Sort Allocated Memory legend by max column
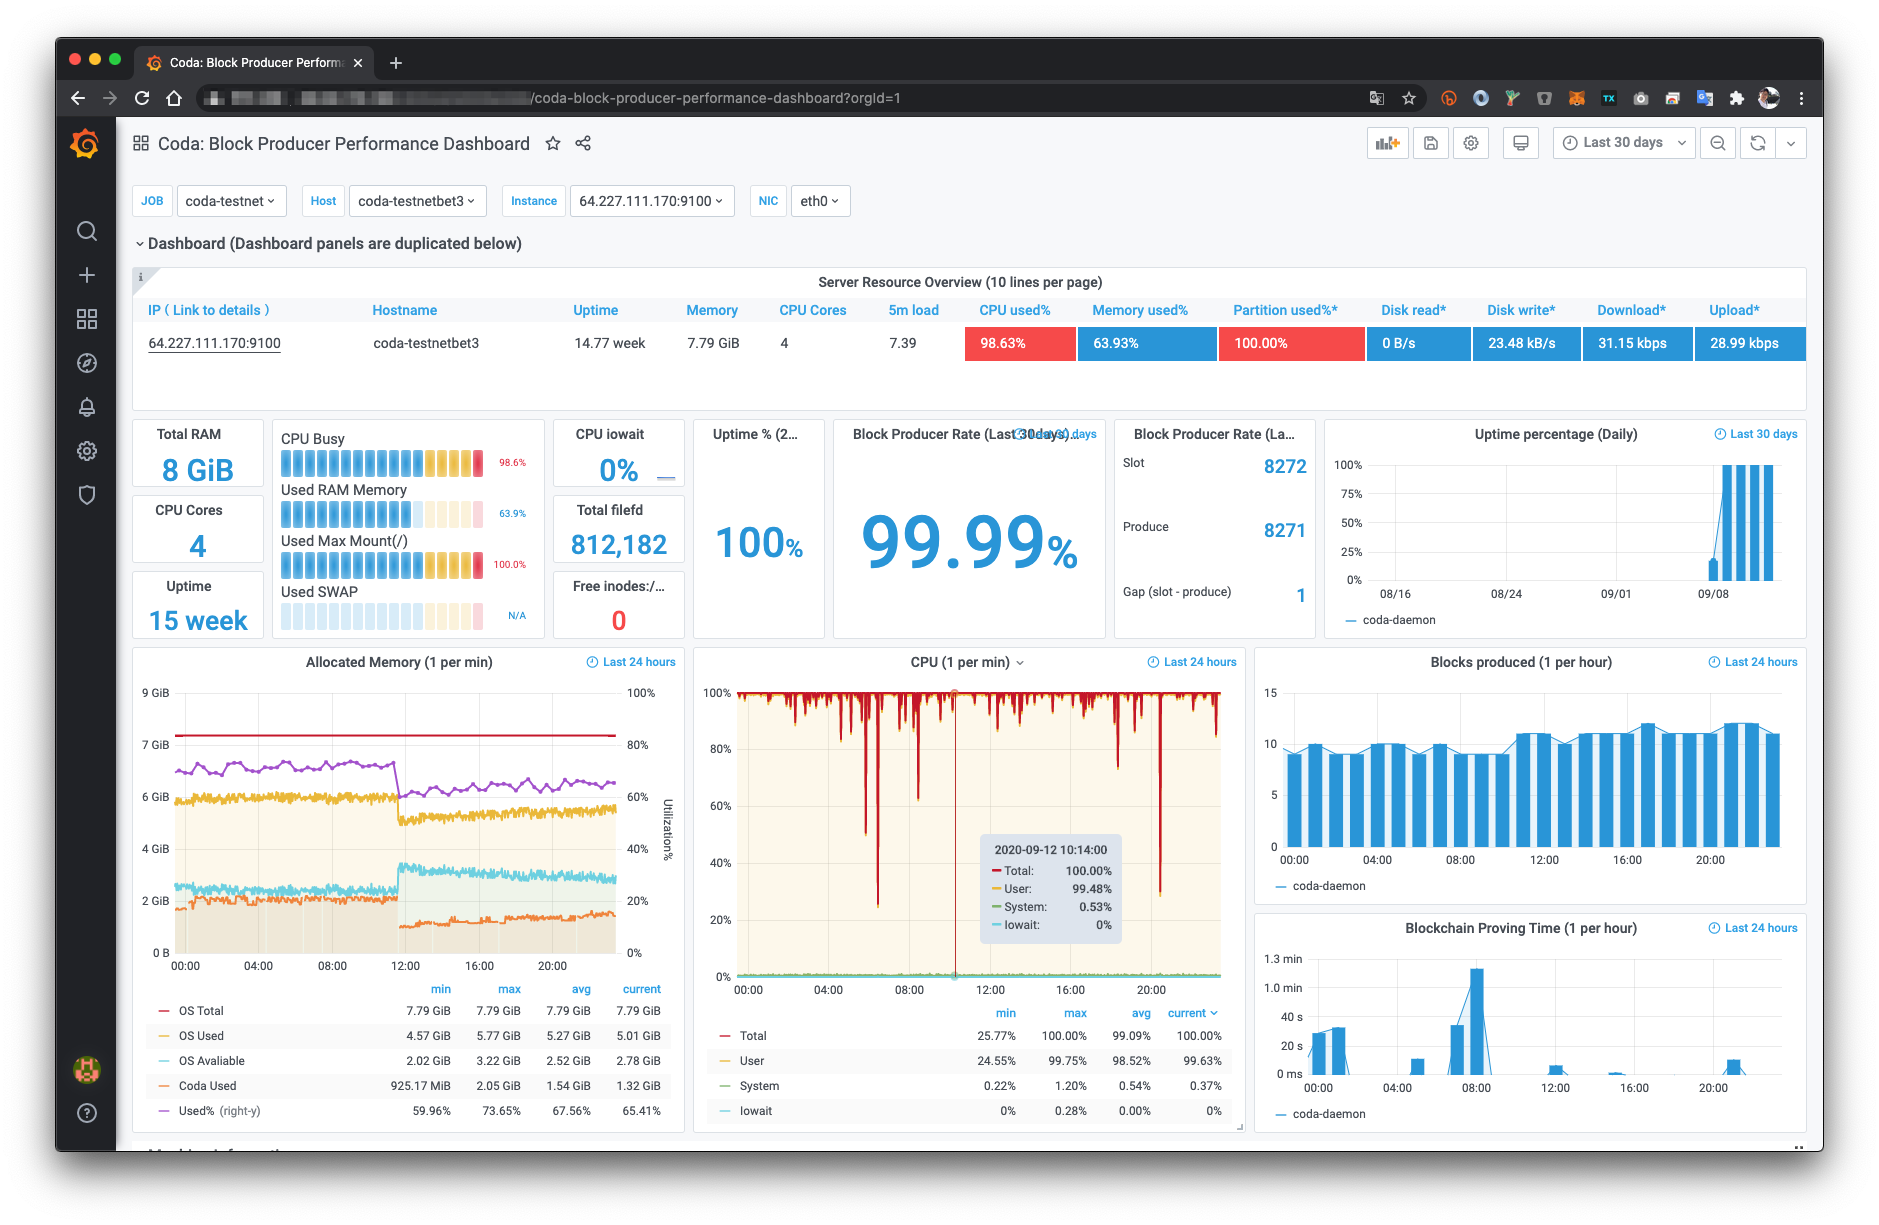1879x1225 pixels. [x=509, y=989]
